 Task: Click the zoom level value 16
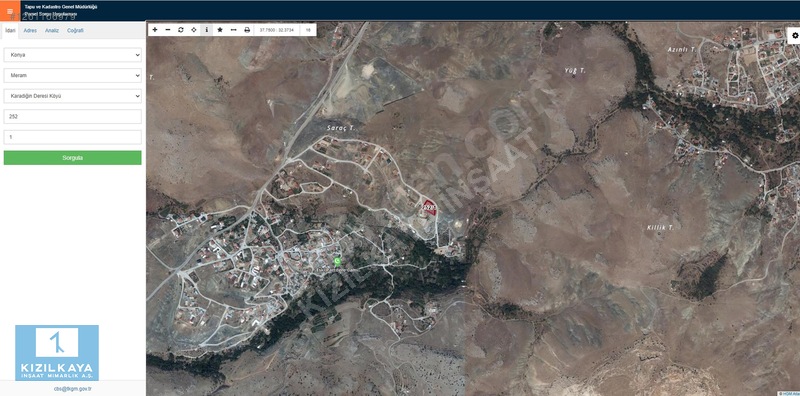308,30
